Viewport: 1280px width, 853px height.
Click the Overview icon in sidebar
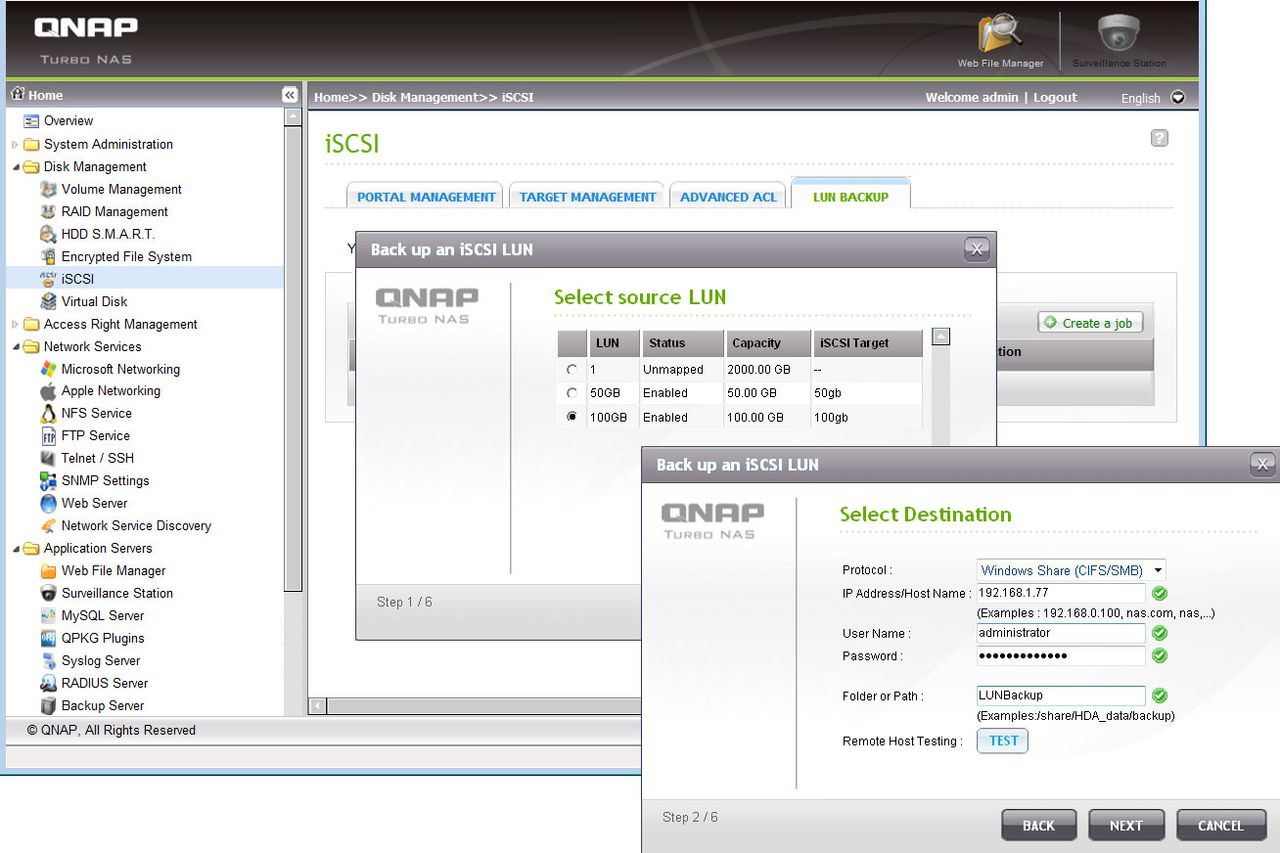31,121
